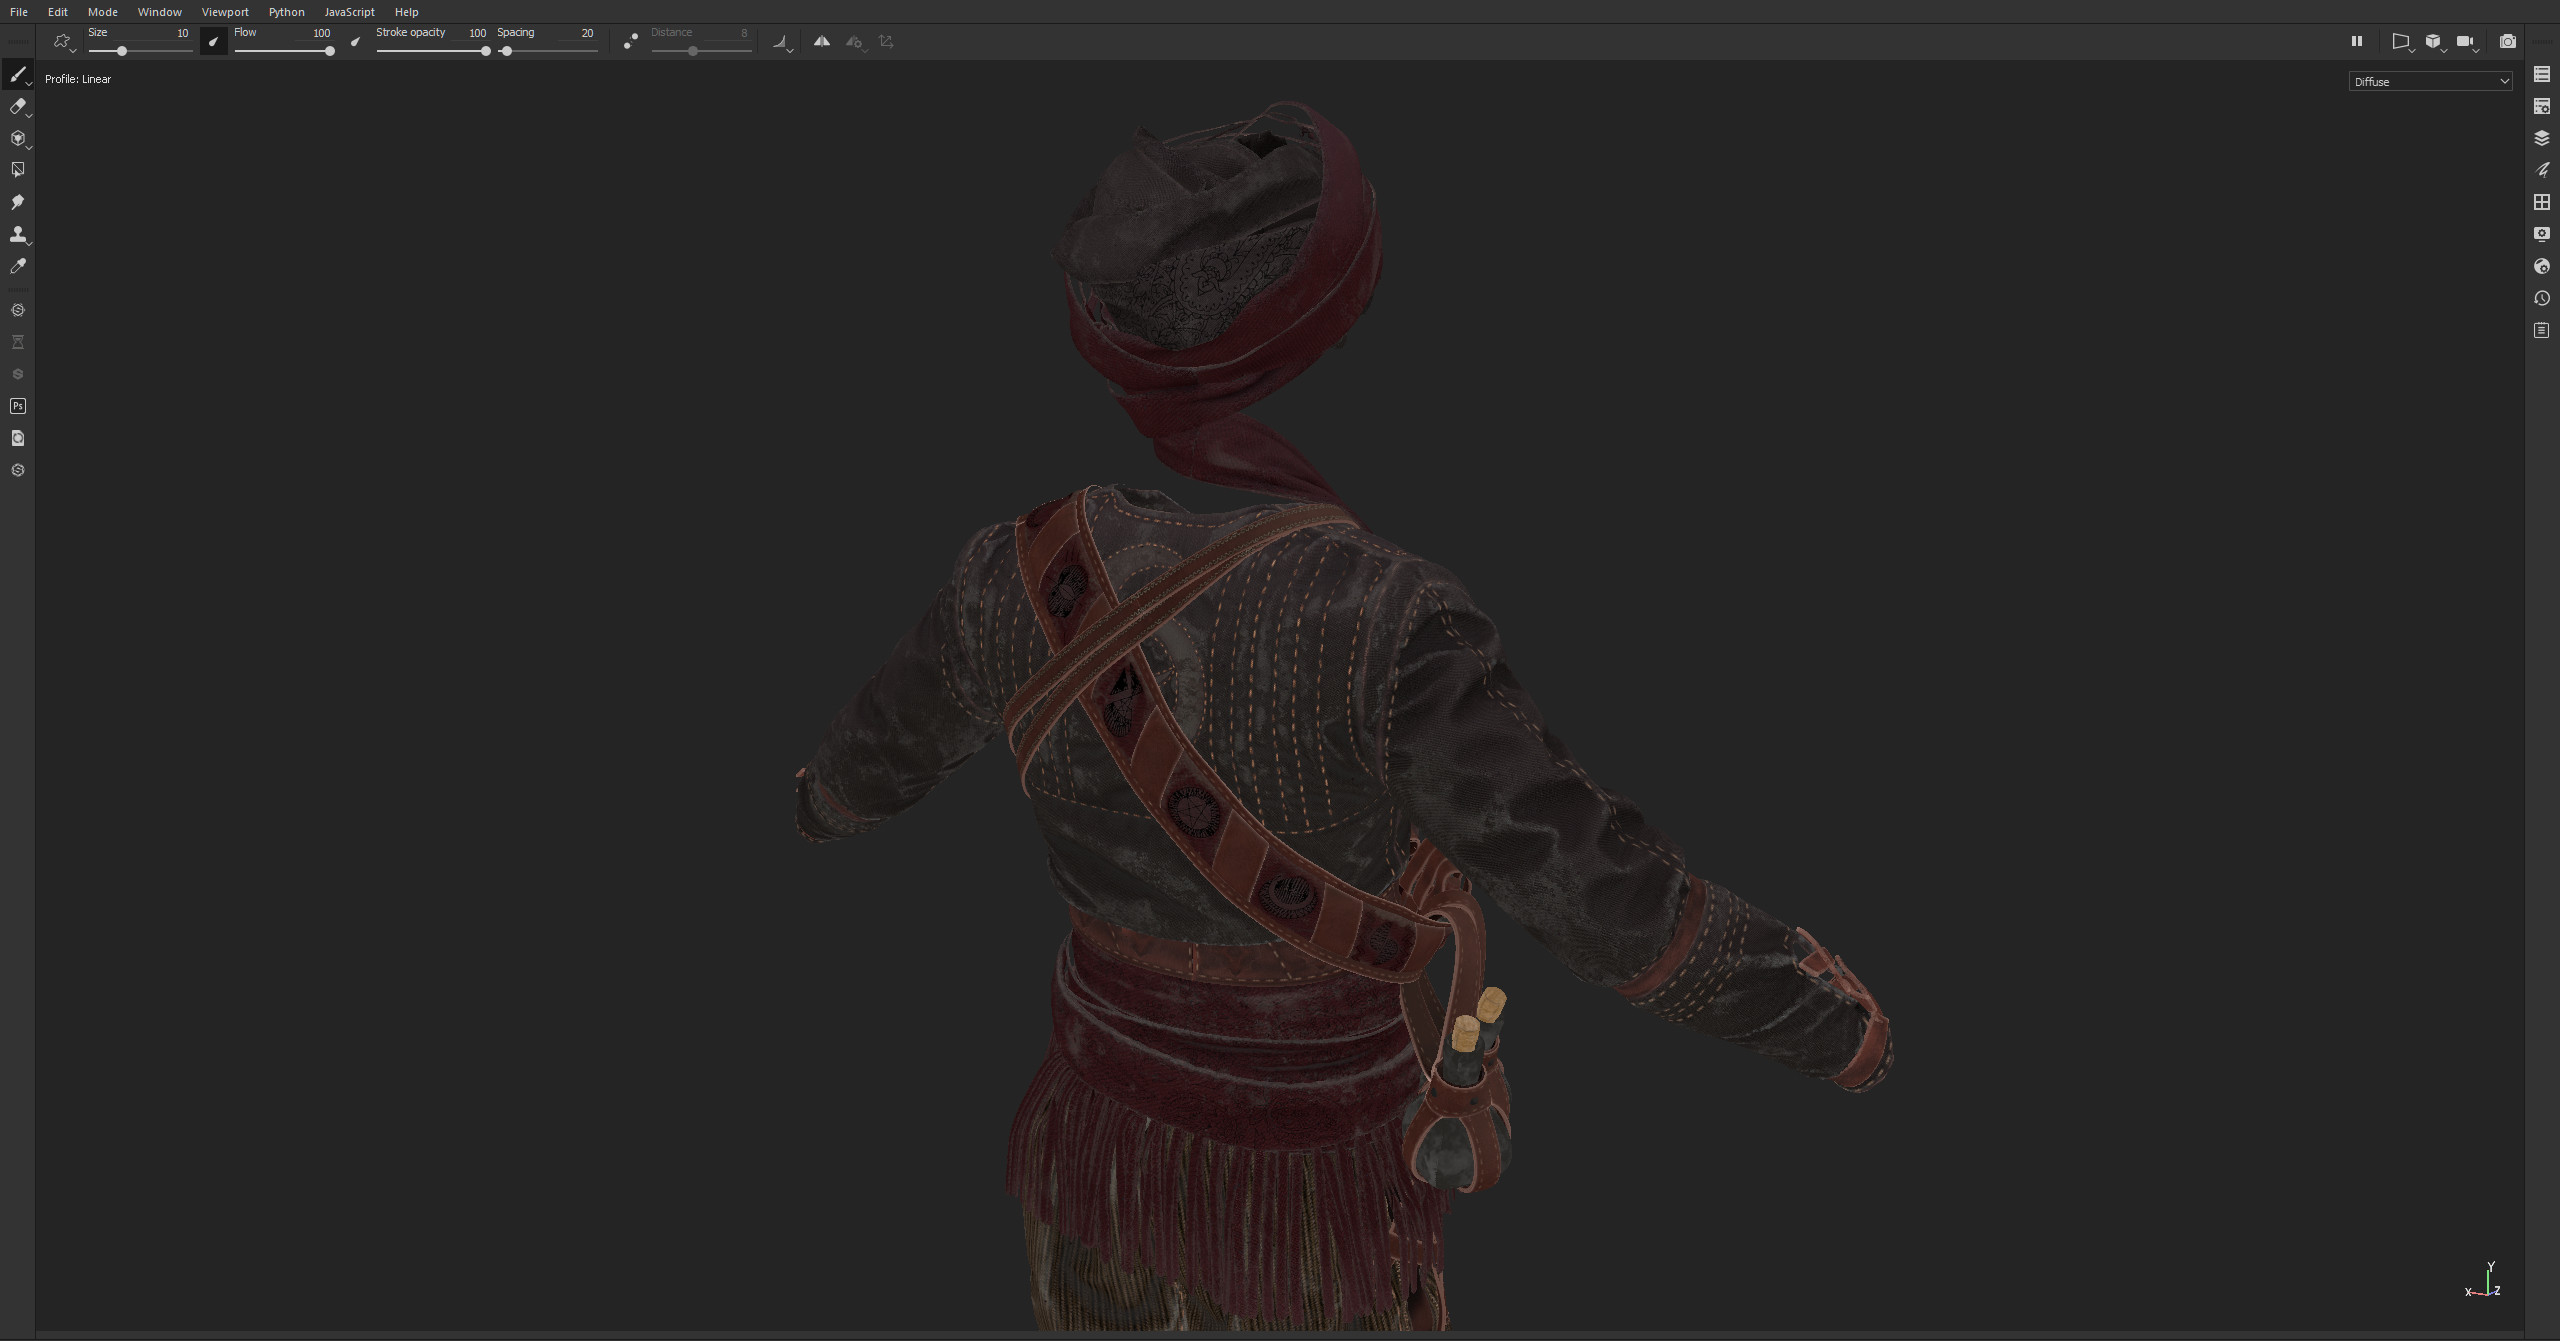Open the Diffuse channel dropdown
The width and height of the screenshot is (2560, 1341).
pyautogui.click(x=2430, y=82)
